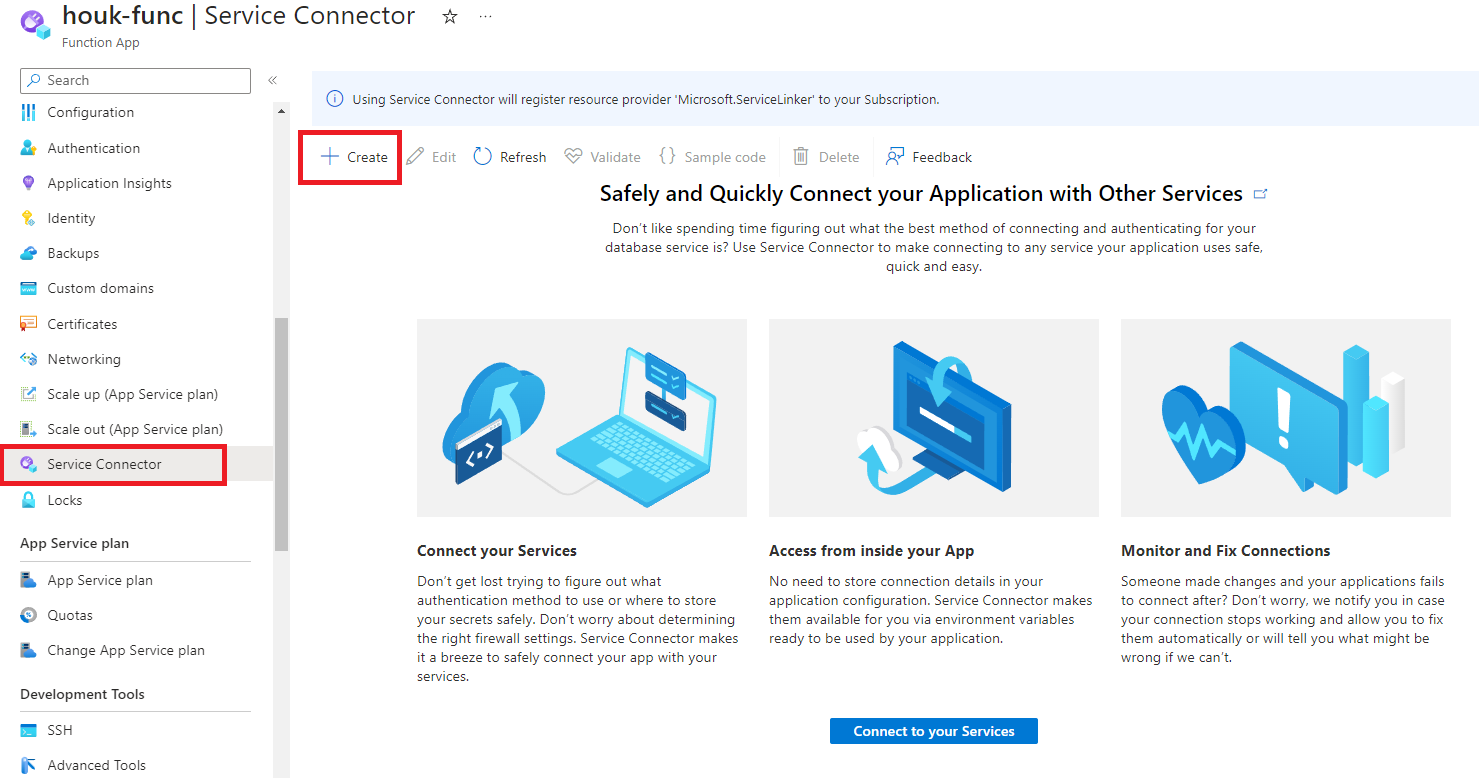
Task: Refresh the Service Connector list
Action: [509, 156]
